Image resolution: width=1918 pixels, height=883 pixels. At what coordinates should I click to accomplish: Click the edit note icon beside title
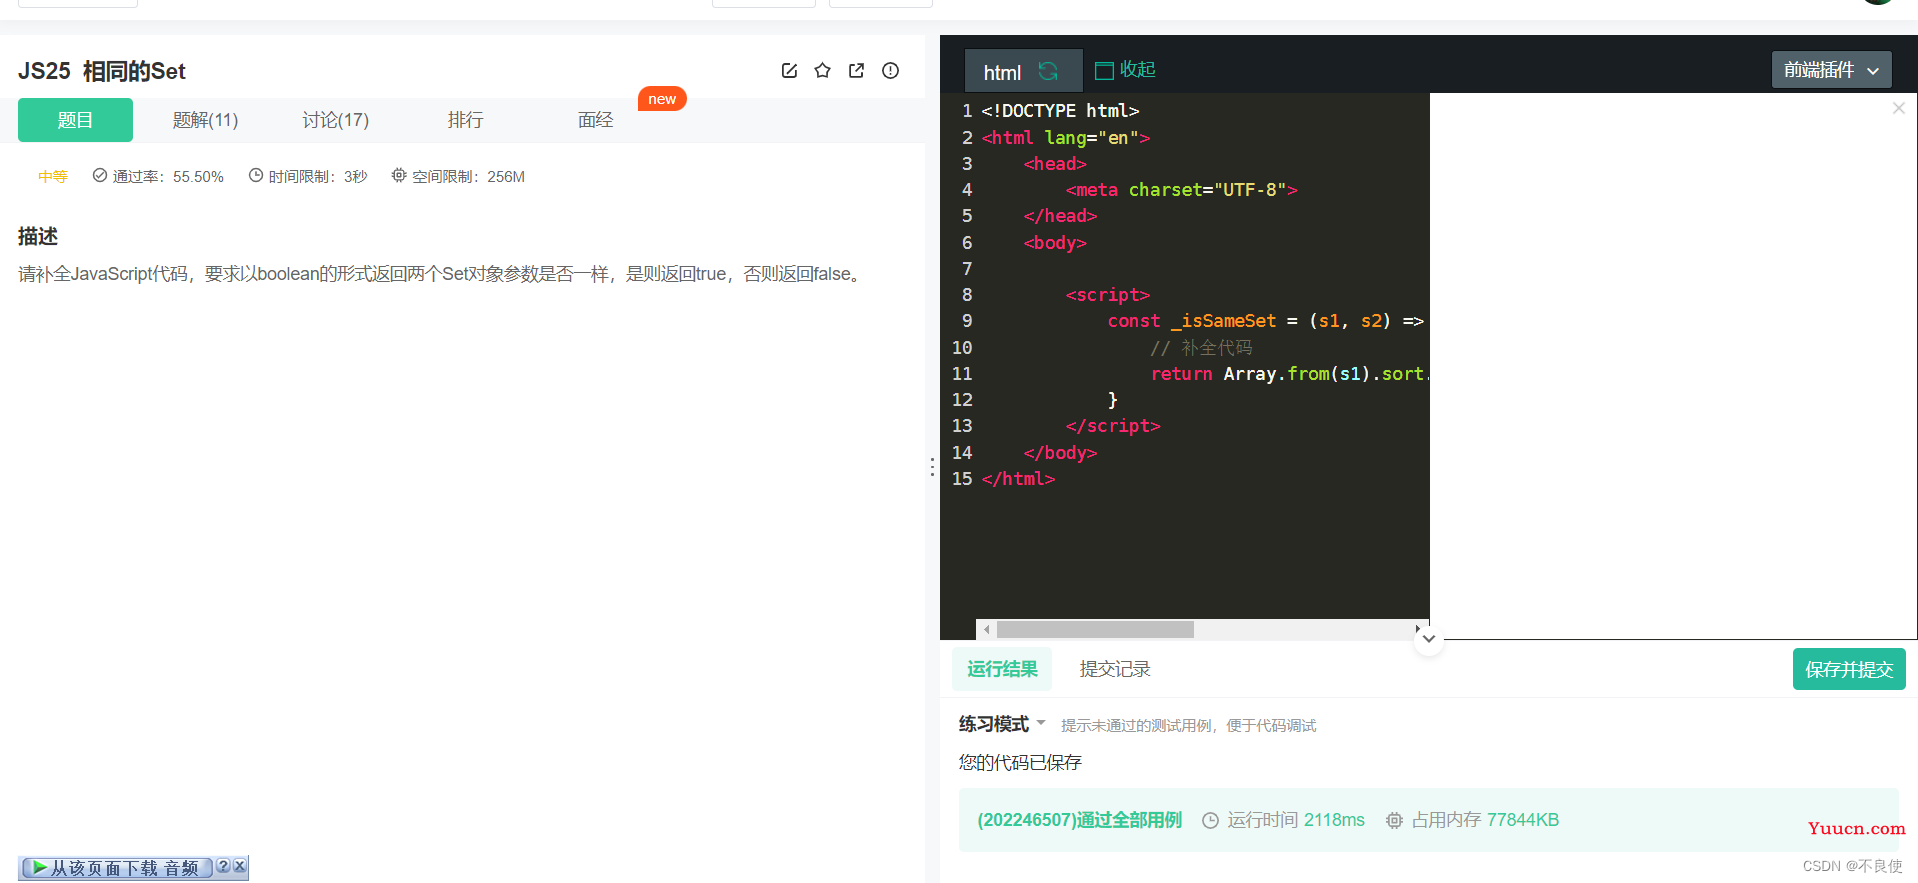[789, 71]
